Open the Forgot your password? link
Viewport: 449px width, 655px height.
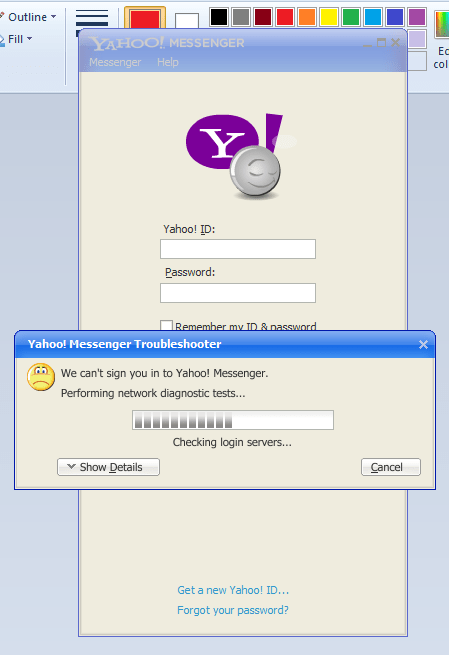[233, 610]
